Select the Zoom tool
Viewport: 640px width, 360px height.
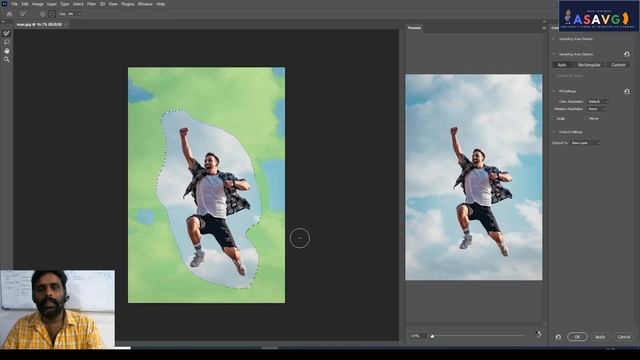click(x=7, y=60)
